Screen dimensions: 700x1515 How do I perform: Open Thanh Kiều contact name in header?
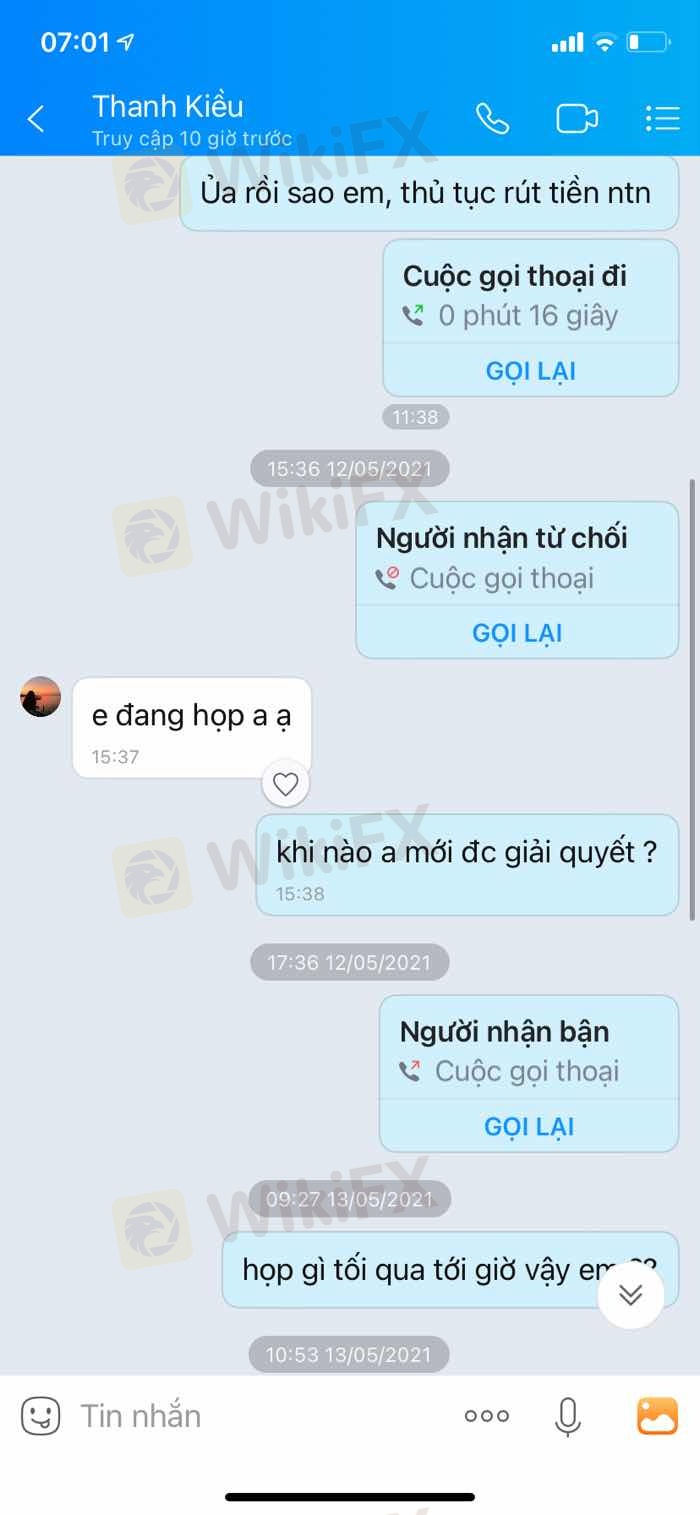[x=168, y=106]
